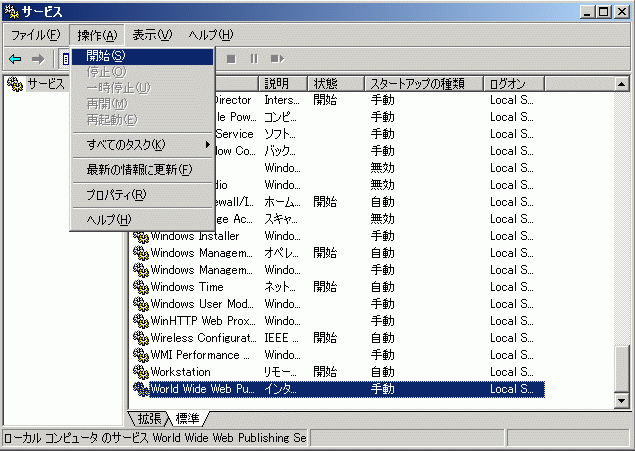This screenshot has width=635, height=451.
Task: Click 操作(A) in the menu bar
Action: point(97,35)
